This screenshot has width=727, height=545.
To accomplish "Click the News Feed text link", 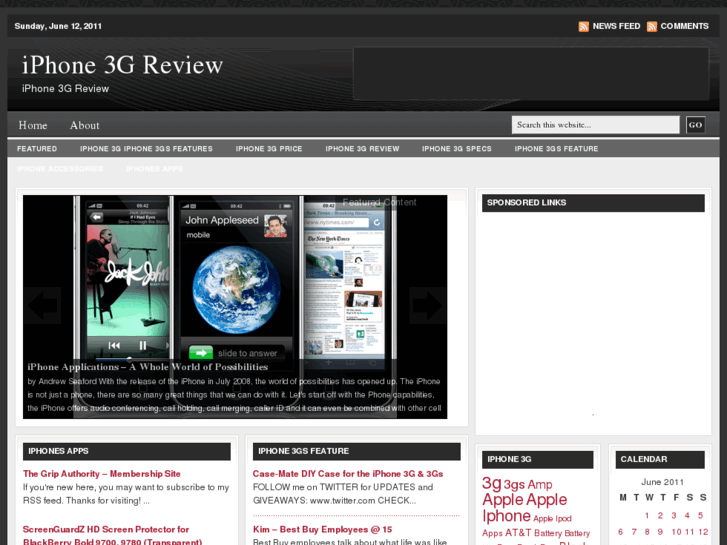I will pos(616,26).
